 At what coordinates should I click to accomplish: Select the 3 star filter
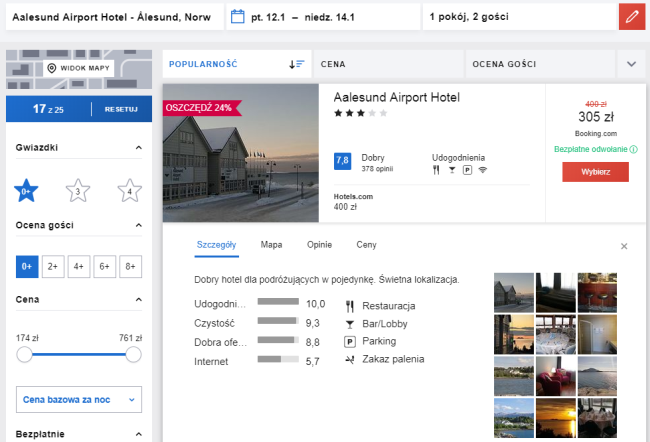coord(78,191)
